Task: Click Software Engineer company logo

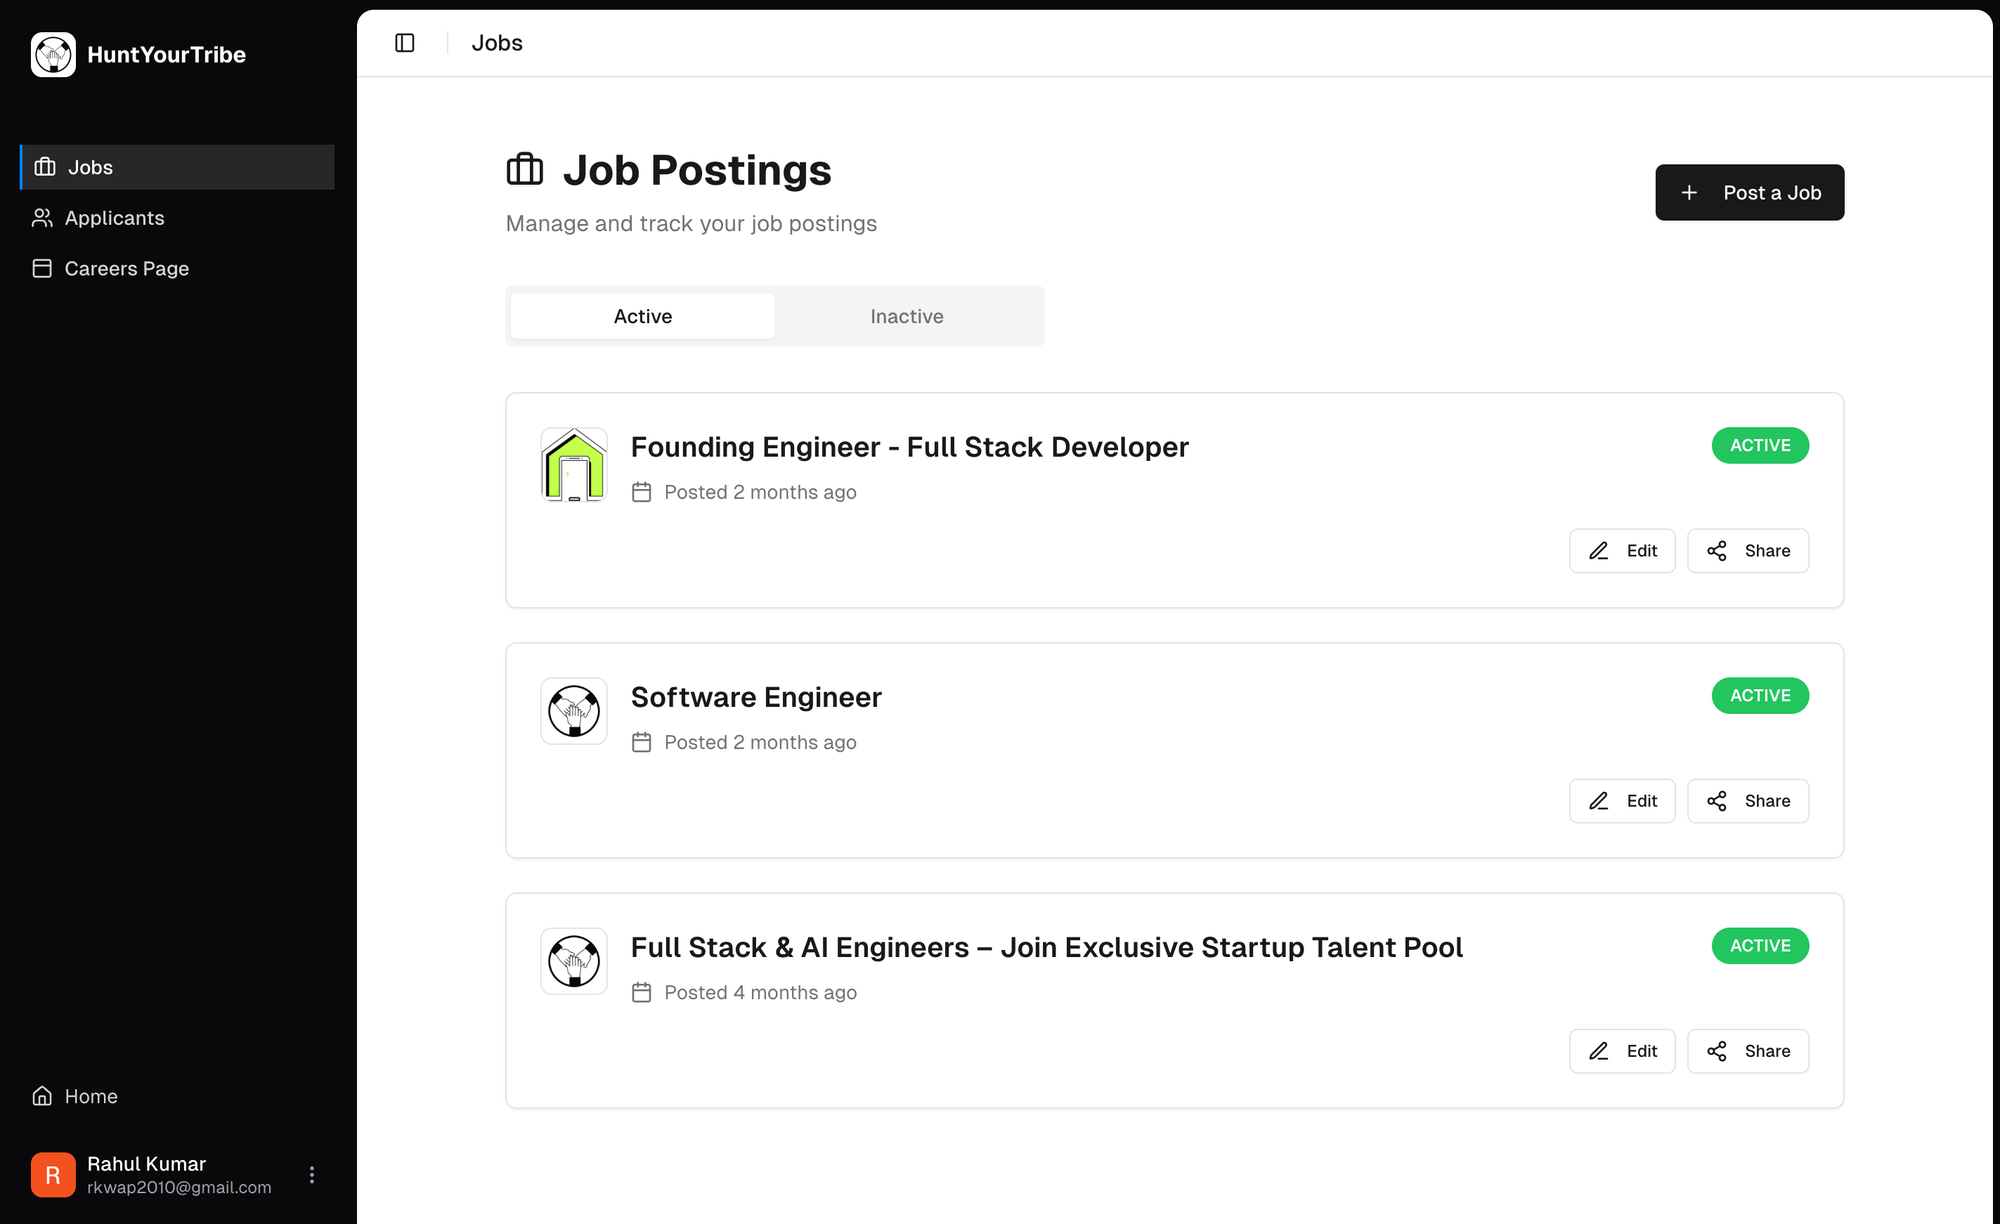Action: (574, 711)
